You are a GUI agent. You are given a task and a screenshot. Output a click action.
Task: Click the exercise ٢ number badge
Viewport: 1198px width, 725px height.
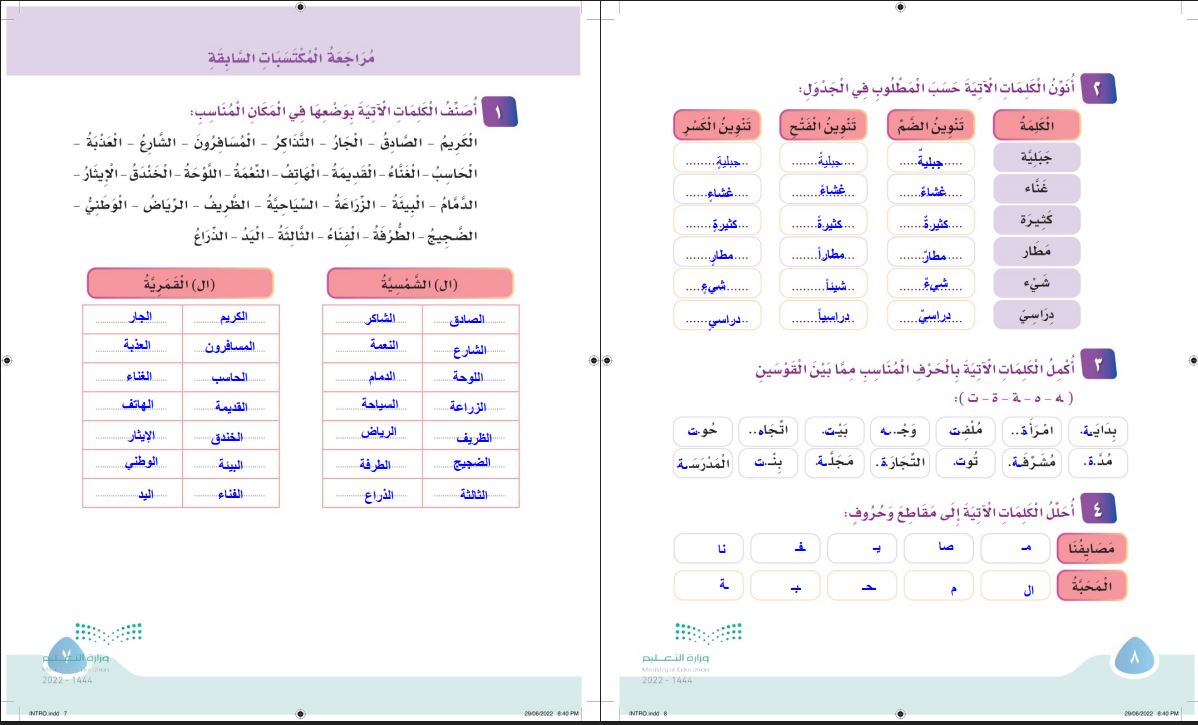[1100, 89]
